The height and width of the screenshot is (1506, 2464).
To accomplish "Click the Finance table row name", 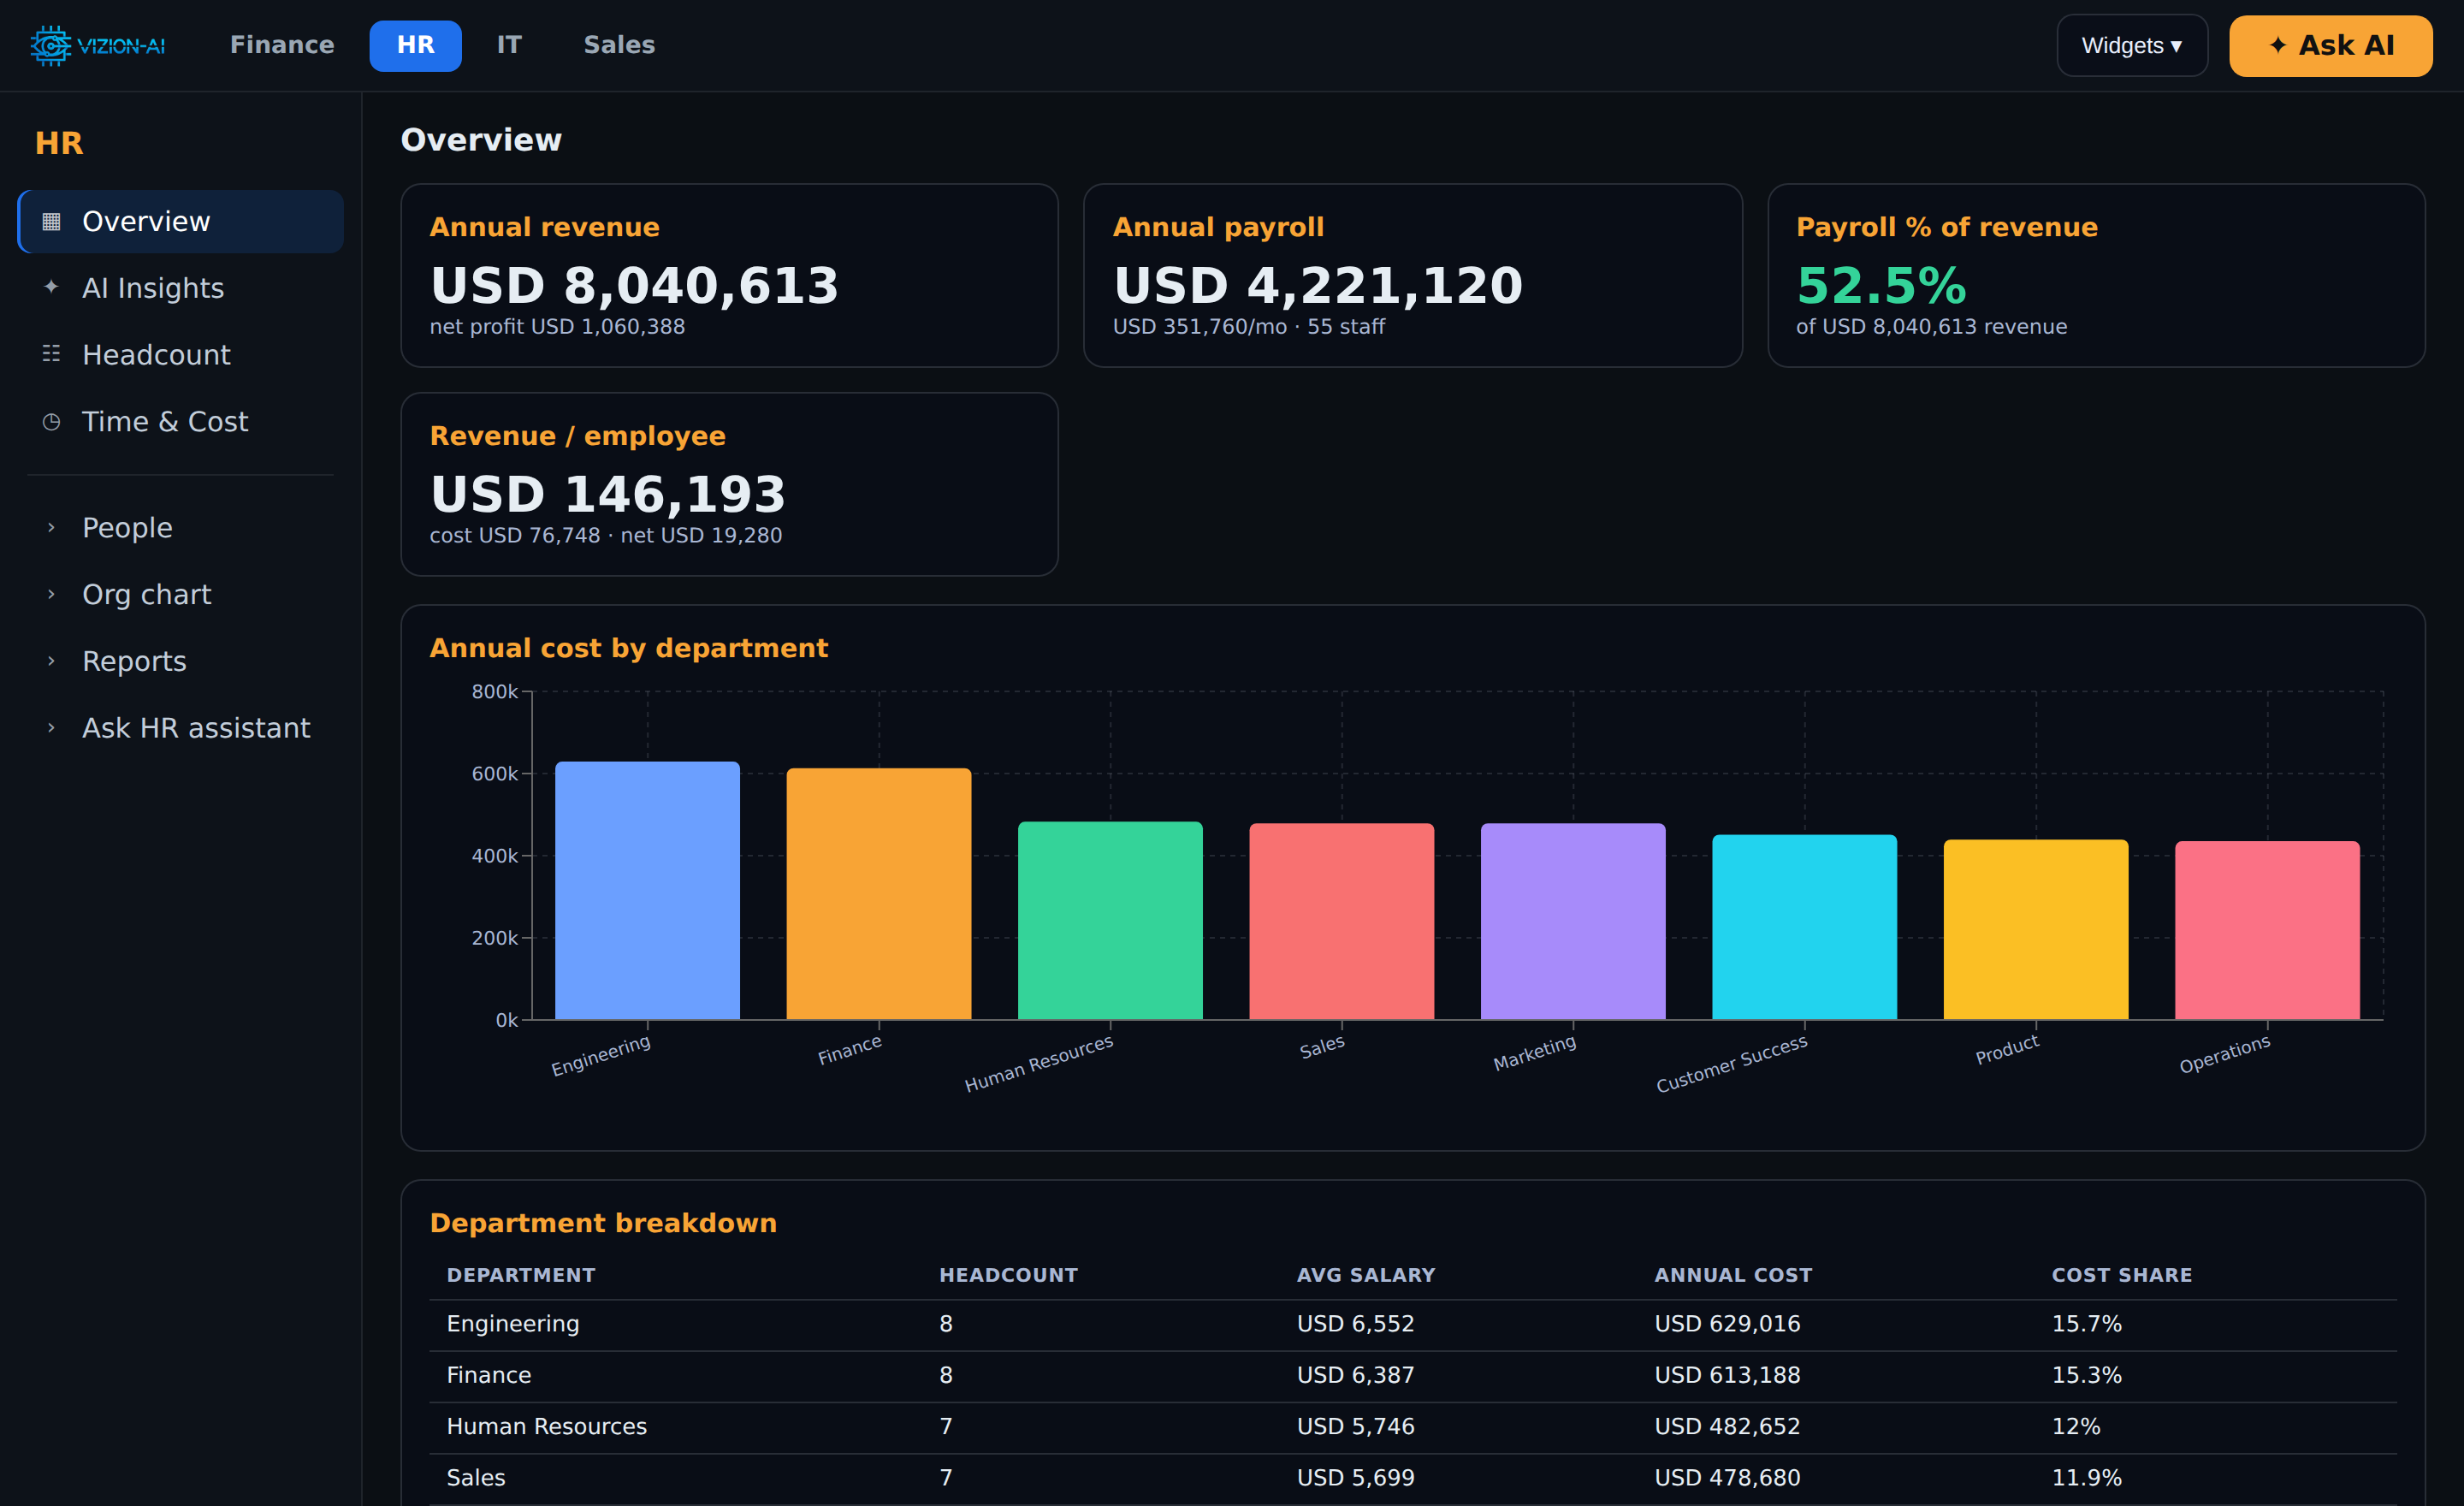I will tap(488, 1375).
